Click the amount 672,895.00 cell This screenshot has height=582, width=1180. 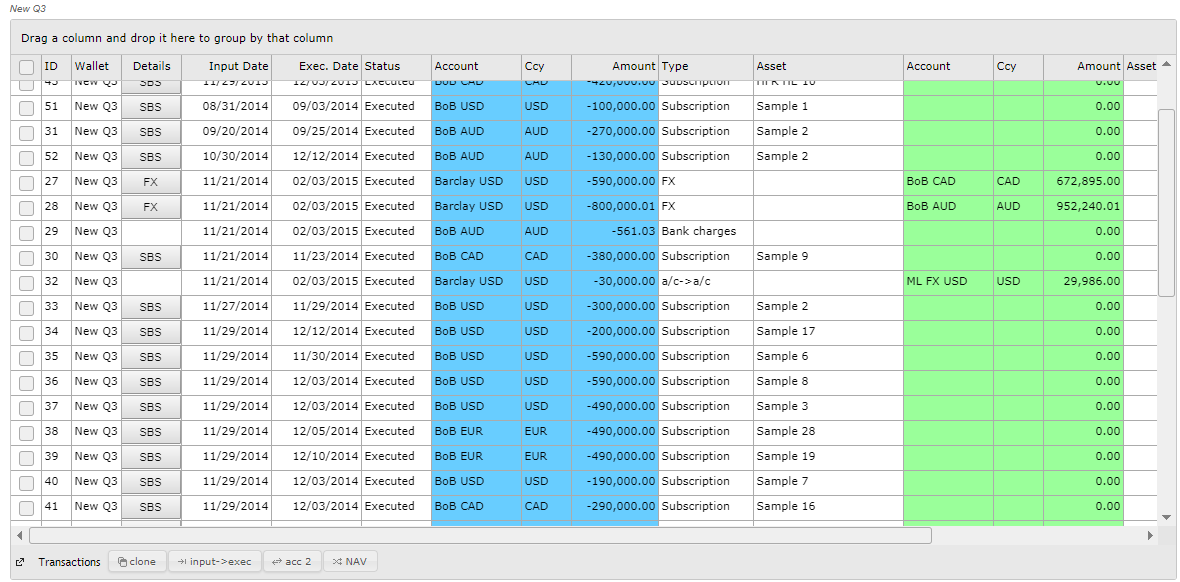point(1083,181)
